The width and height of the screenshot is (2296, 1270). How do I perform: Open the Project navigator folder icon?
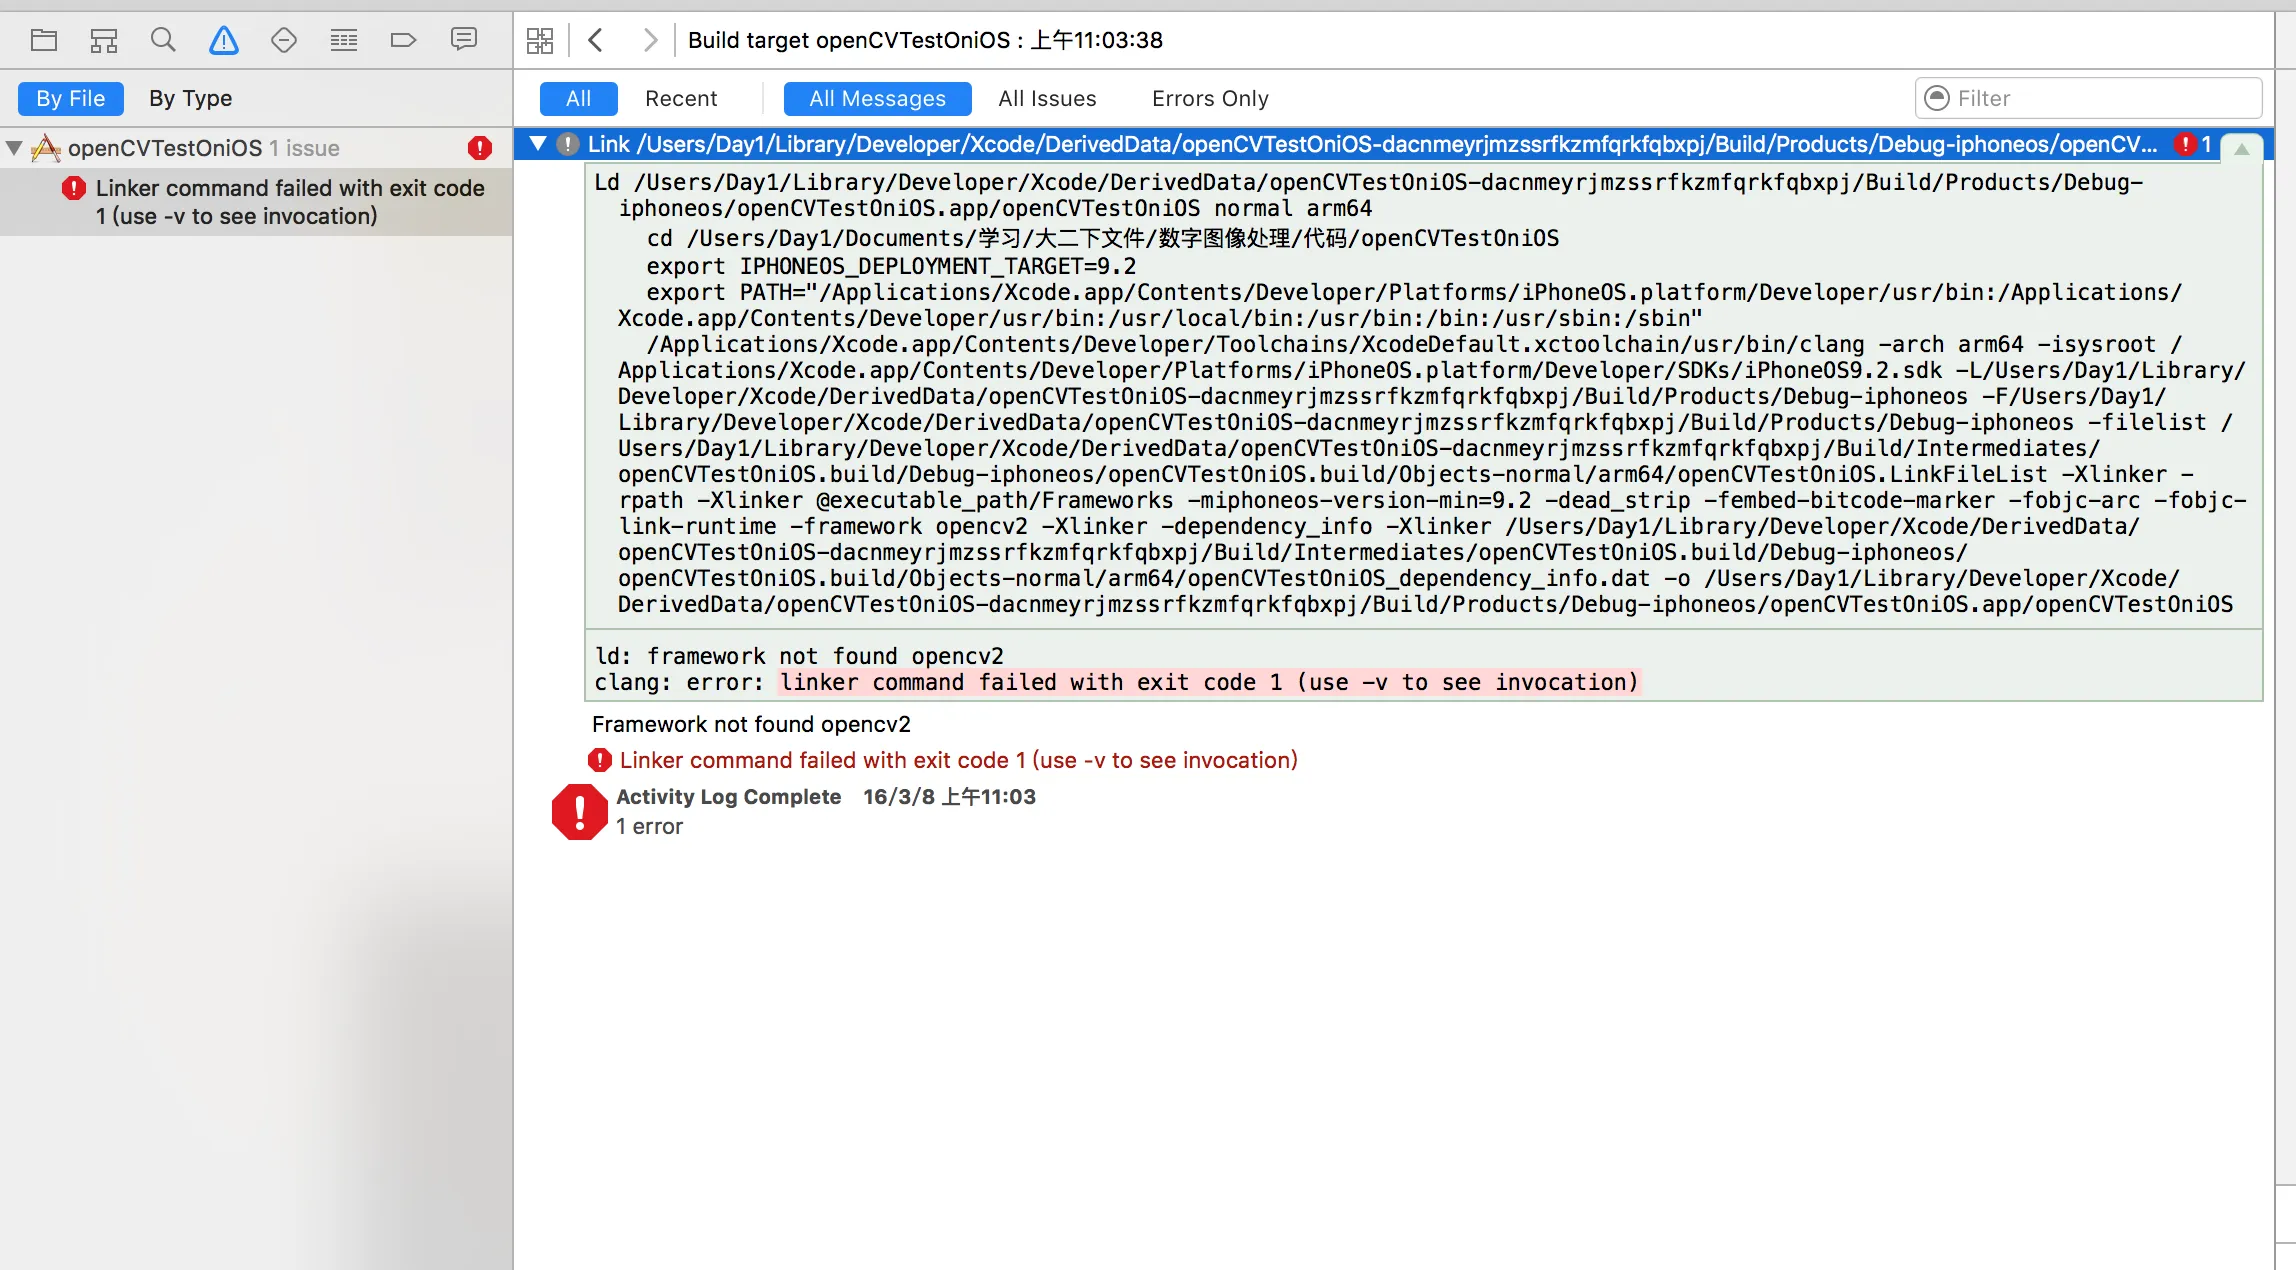coord(44,40)
